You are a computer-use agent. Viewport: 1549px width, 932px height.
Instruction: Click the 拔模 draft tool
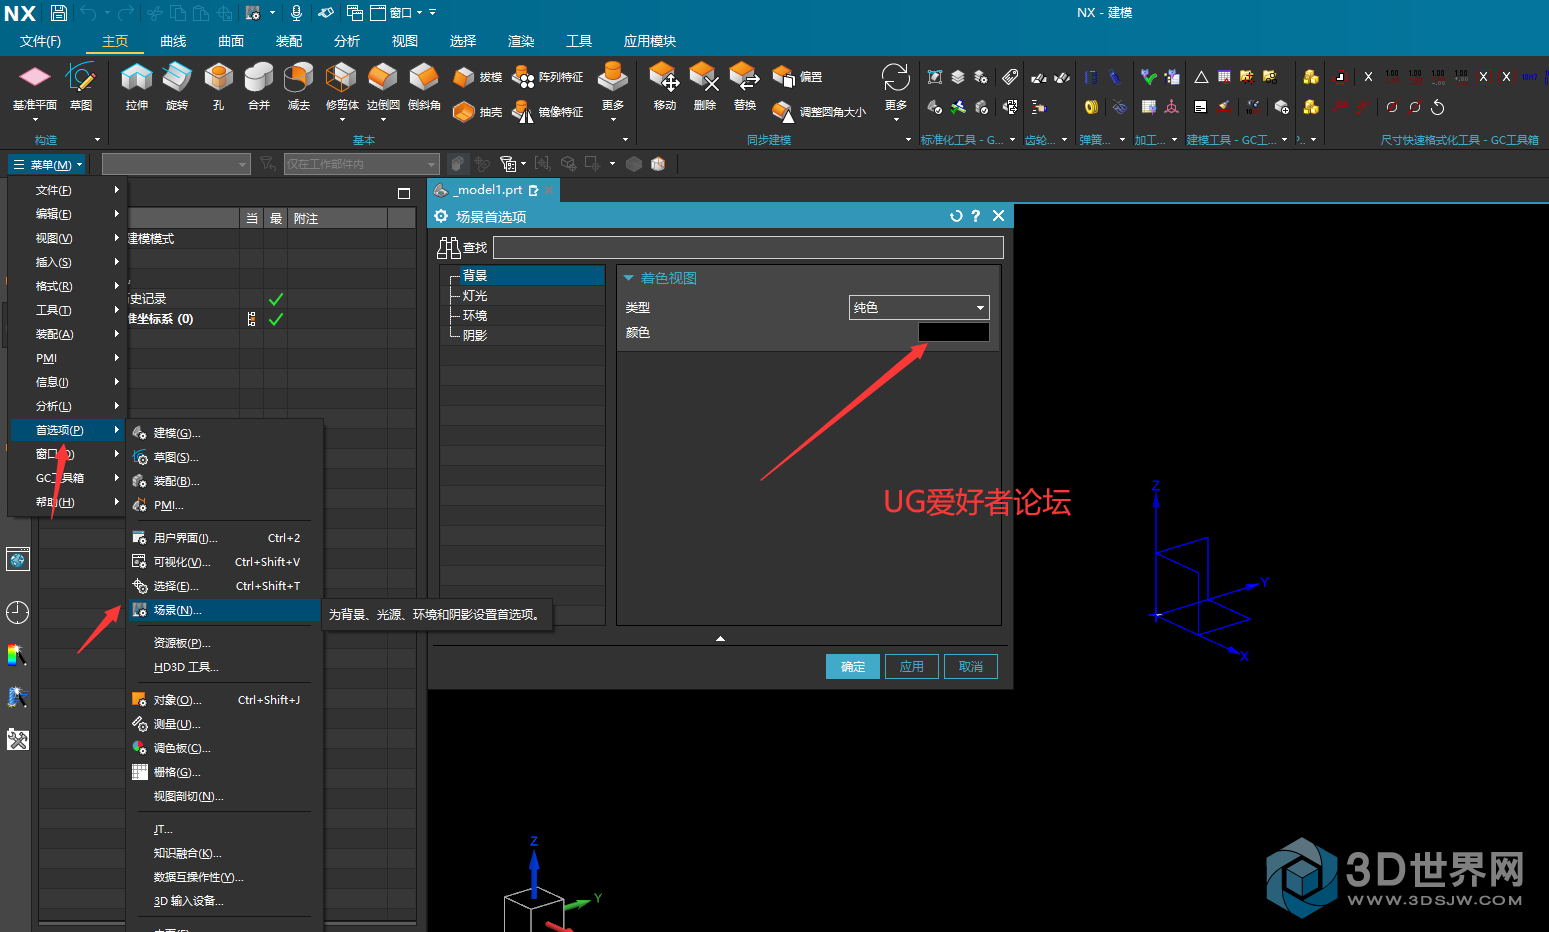click(x=477, y=77)
